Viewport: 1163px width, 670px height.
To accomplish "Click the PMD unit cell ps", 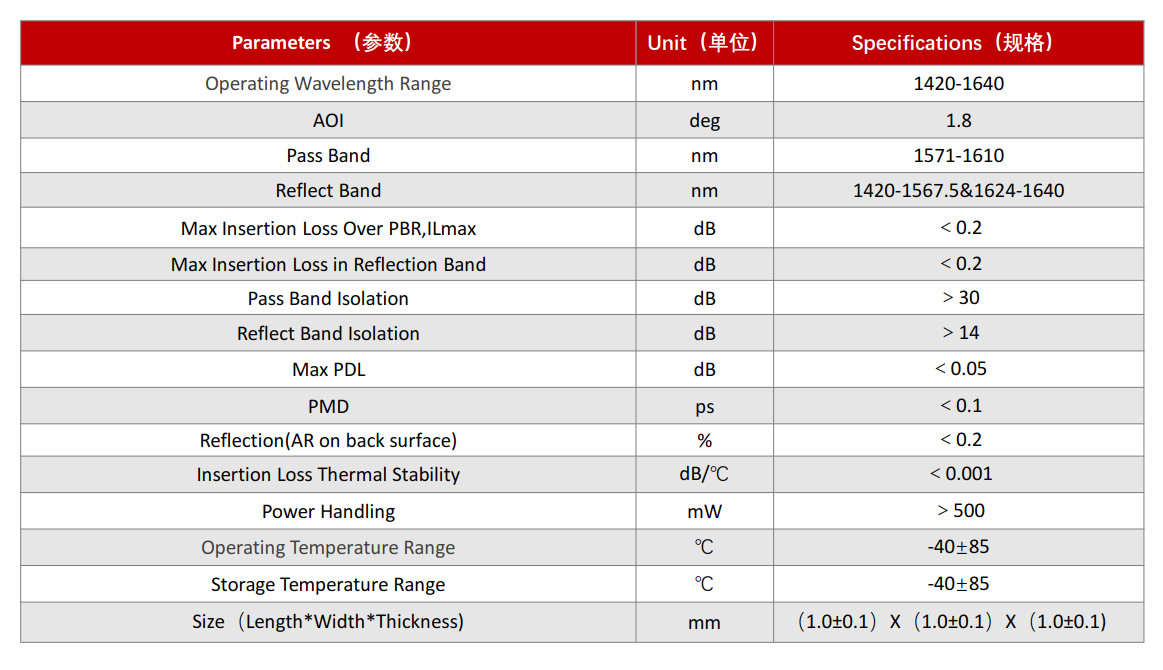I will [x=704, y=406].
